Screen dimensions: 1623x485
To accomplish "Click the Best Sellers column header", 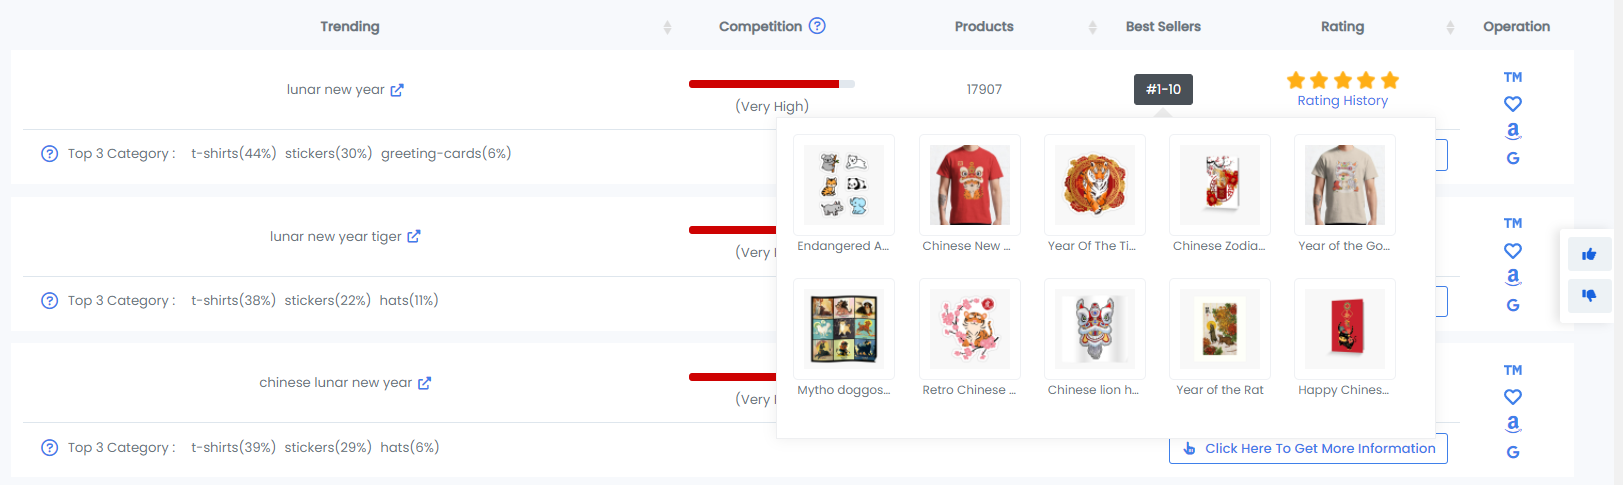I will coord(1163,27).
